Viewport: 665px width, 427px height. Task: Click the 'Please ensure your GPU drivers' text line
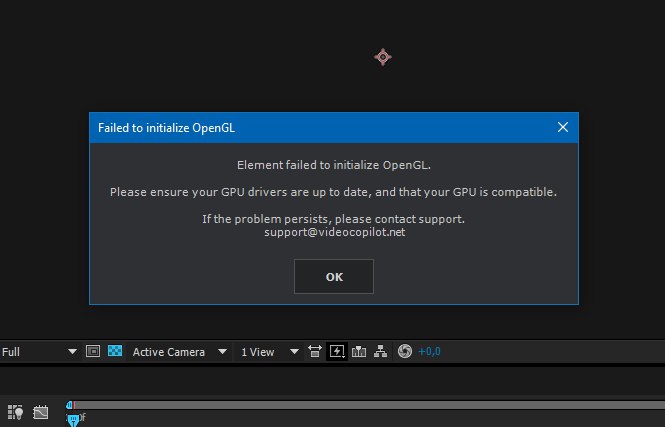point(333,192)
